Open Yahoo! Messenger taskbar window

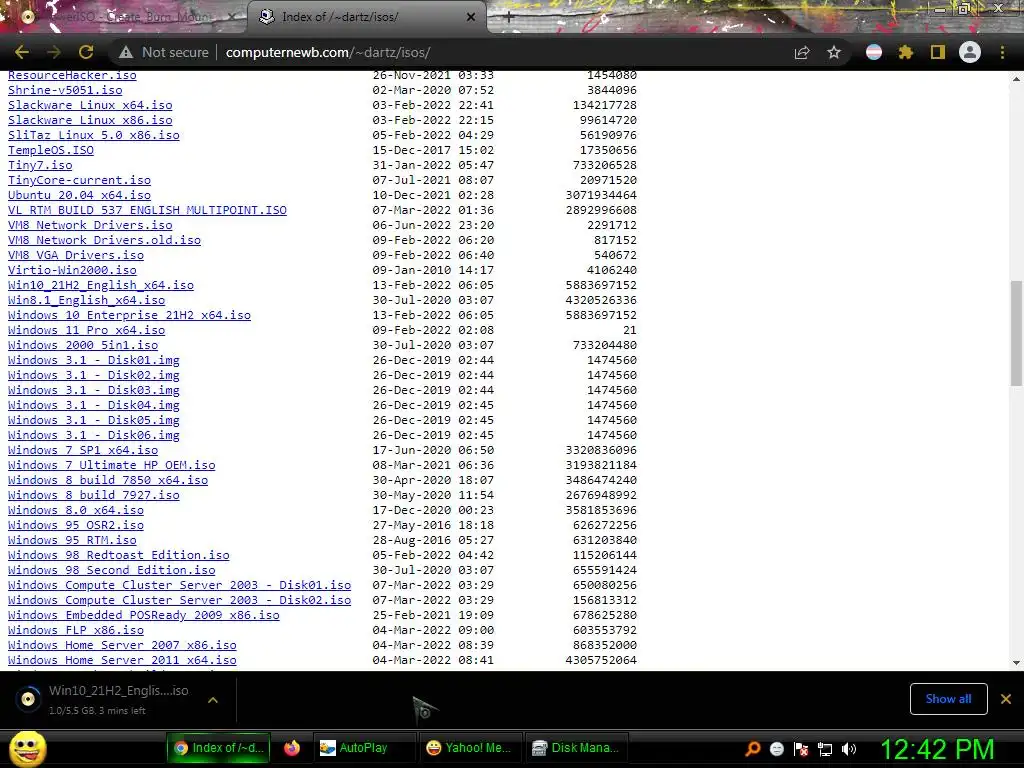click(470, 748)
